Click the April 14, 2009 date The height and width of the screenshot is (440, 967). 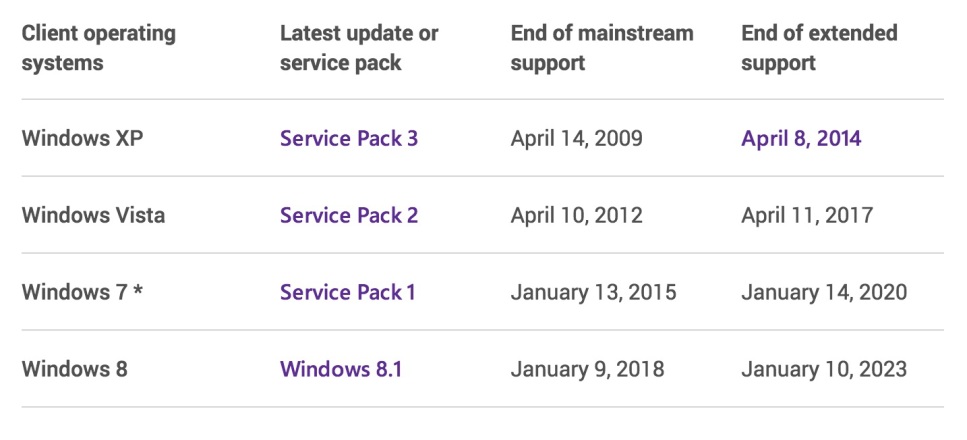coord(576,138)
